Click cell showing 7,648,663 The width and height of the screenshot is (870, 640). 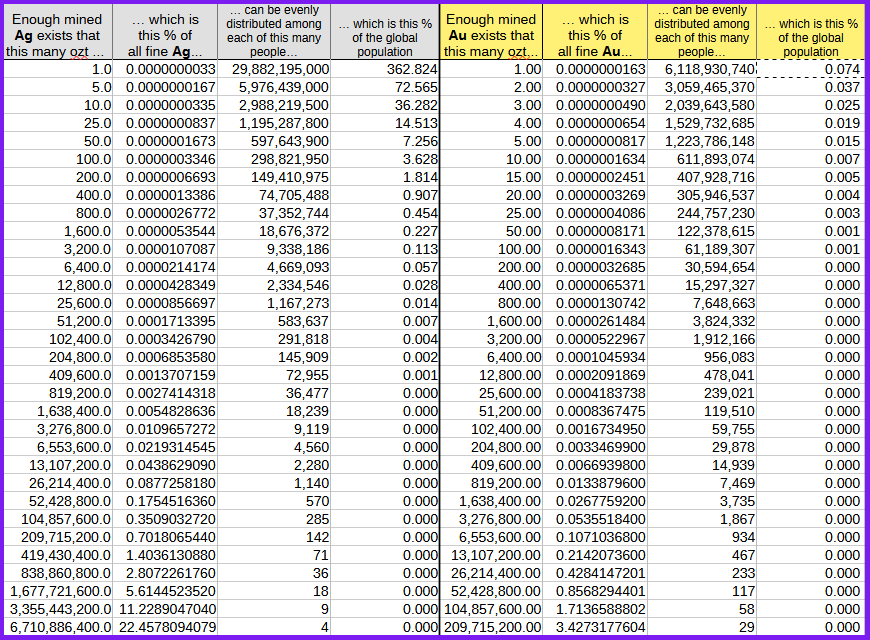click(x=702, y=303)
